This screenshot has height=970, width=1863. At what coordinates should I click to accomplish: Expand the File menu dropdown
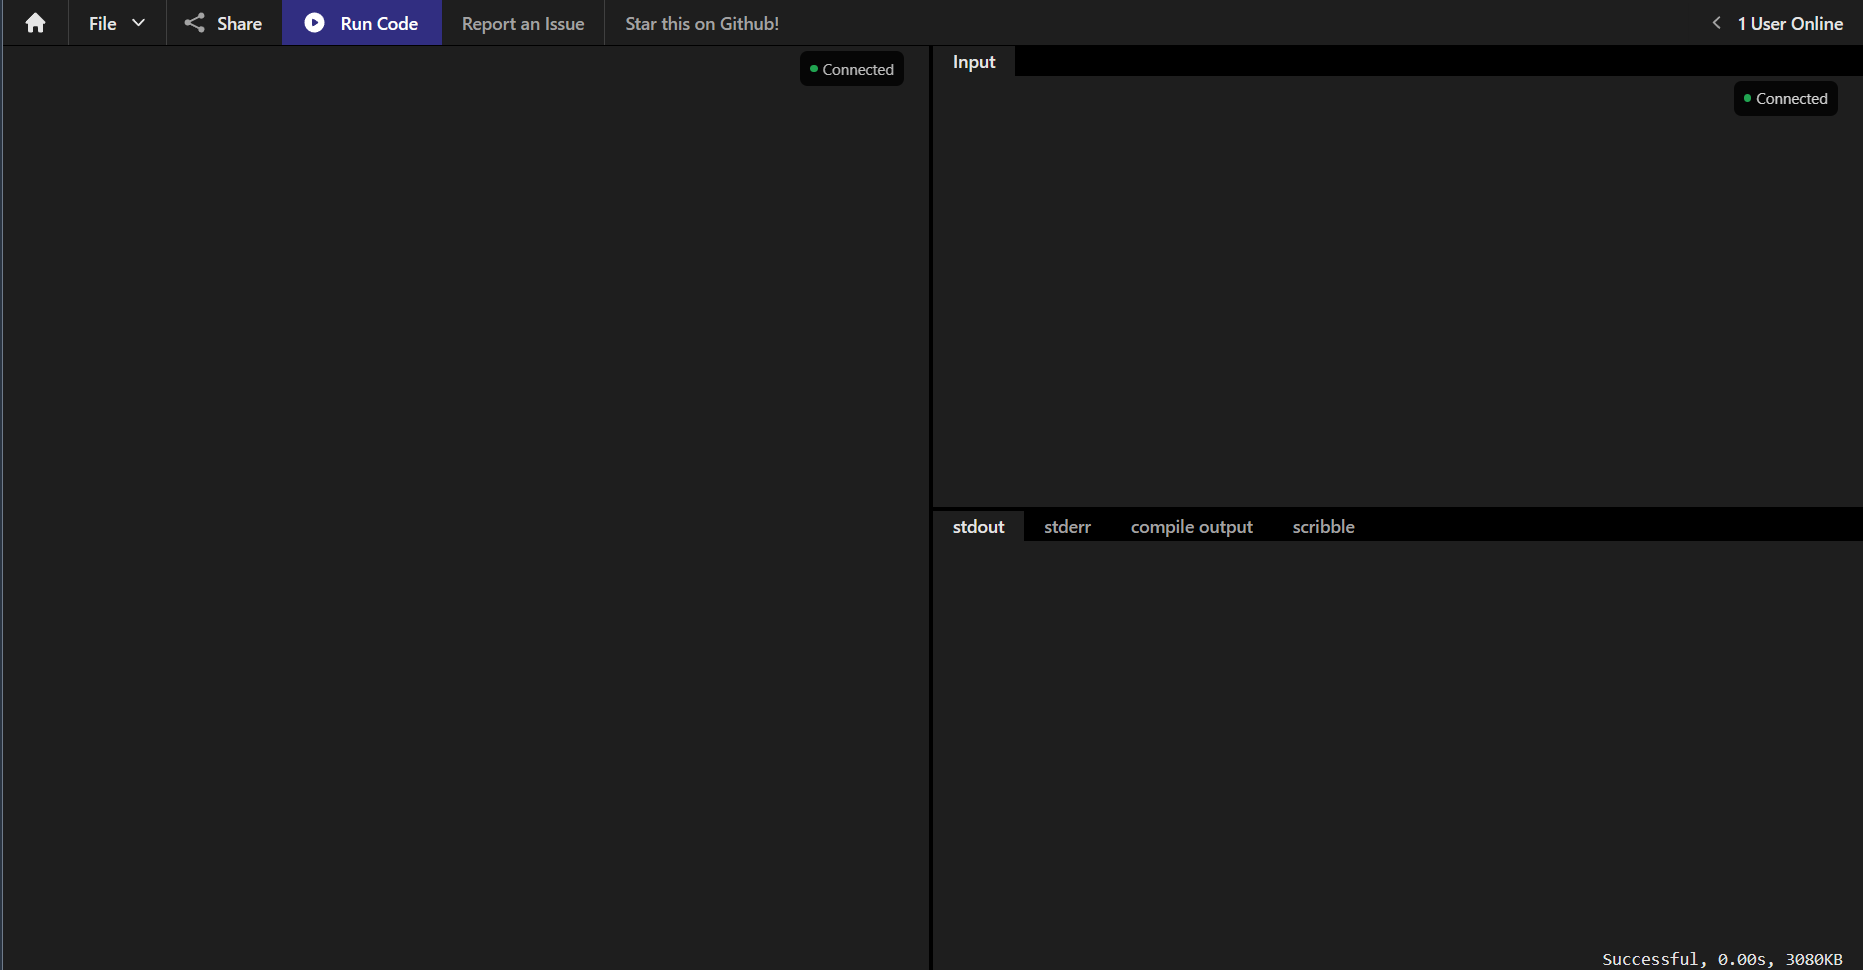(116, 22)
